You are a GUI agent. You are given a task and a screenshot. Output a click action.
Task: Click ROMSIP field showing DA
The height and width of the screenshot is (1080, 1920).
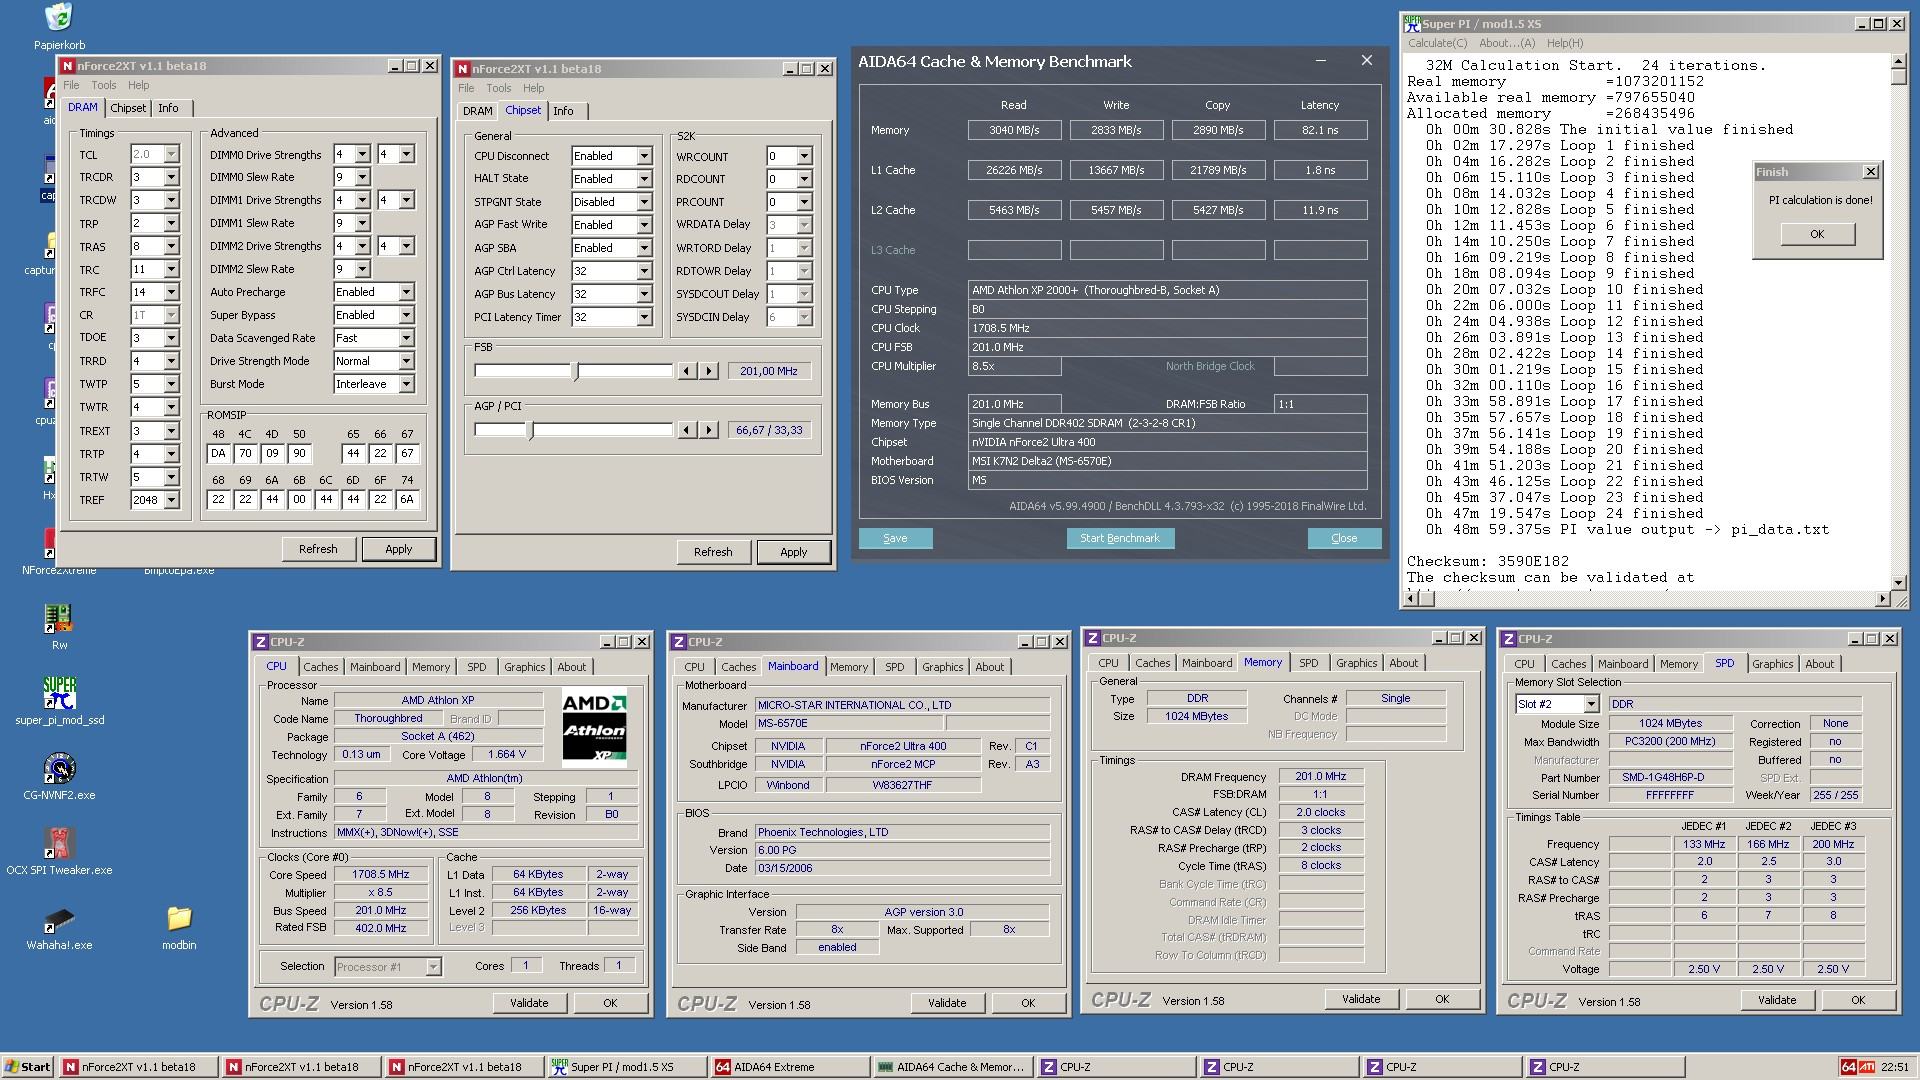tap(218, 453)
